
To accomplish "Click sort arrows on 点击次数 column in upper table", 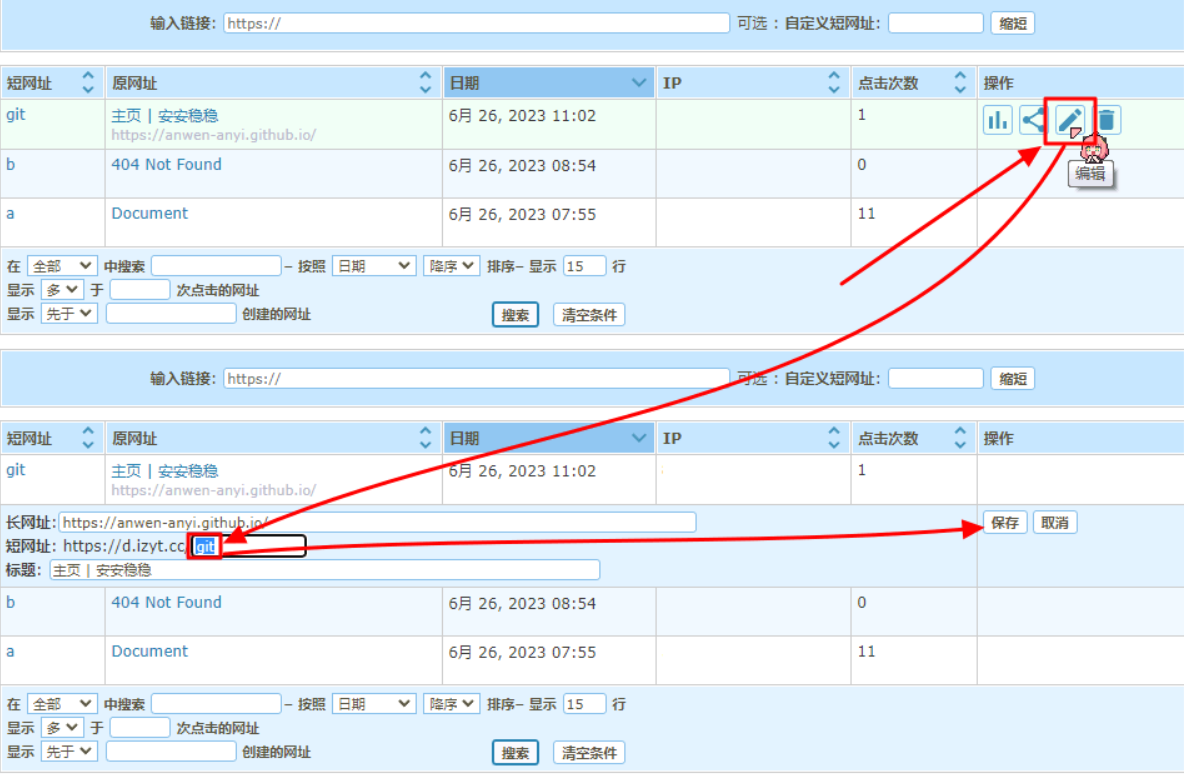I will 960,83.
